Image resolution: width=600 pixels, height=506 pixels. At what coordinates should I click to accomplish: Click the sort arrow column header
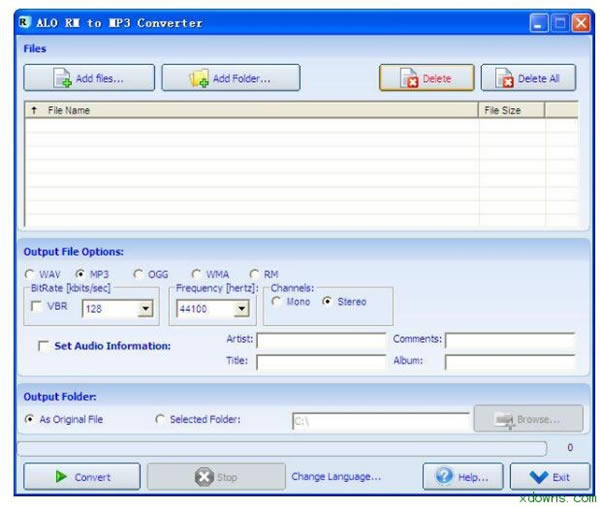tap(34, 110)
